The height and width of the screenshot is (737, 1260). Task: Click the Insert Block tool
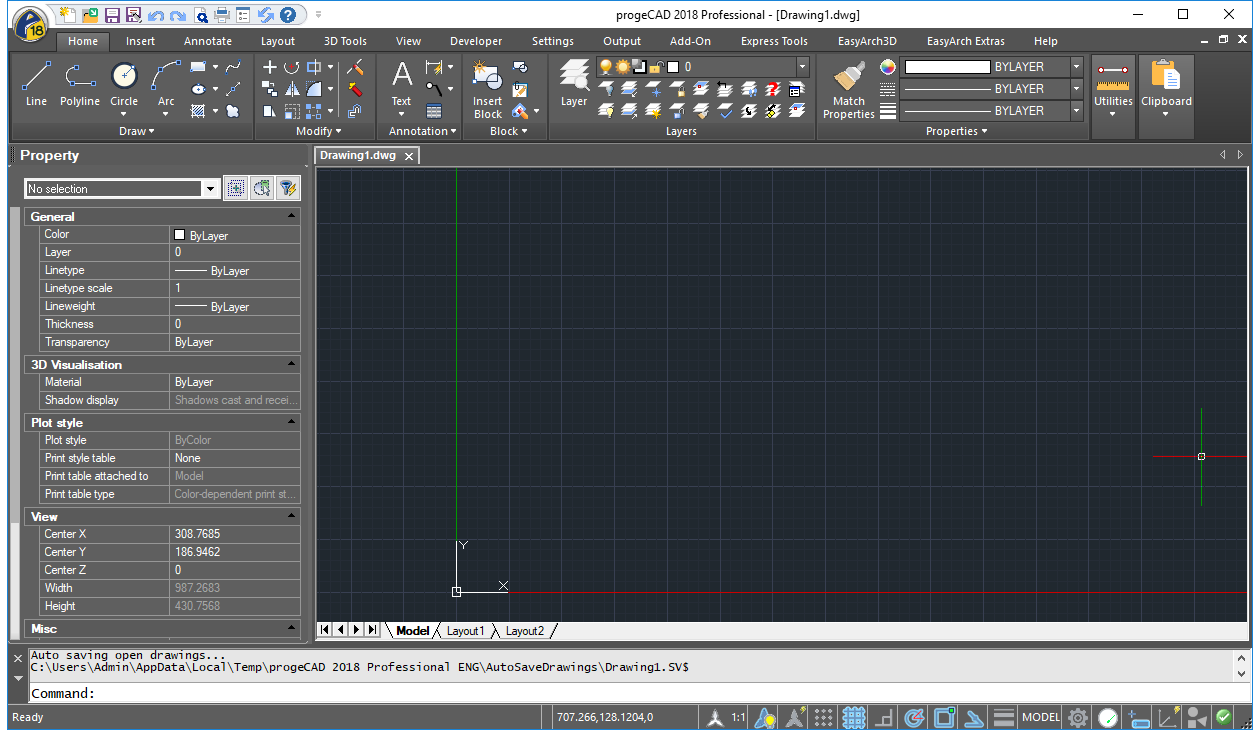(488, 89)
